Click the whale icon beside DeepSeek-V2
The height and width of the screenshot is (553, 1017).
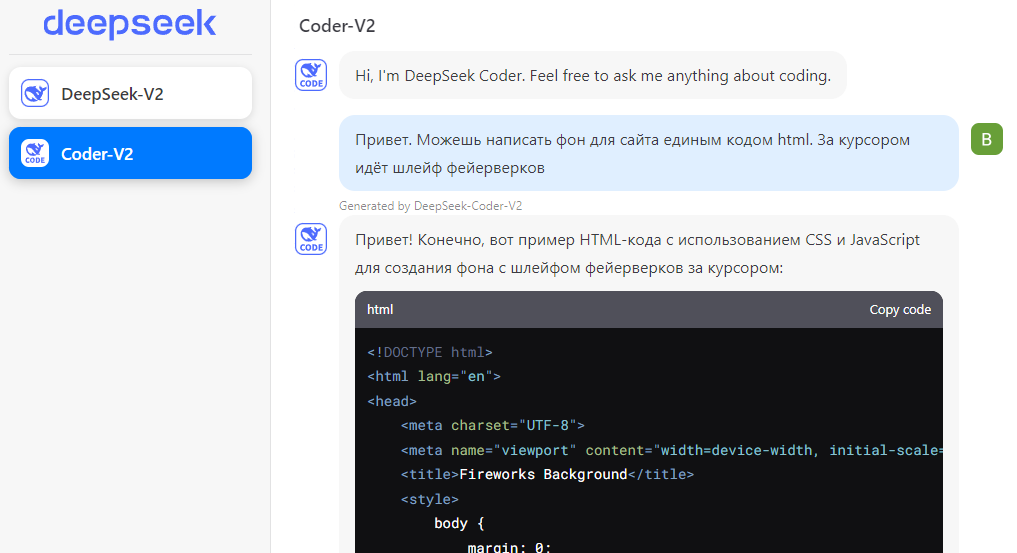[36, 94]
